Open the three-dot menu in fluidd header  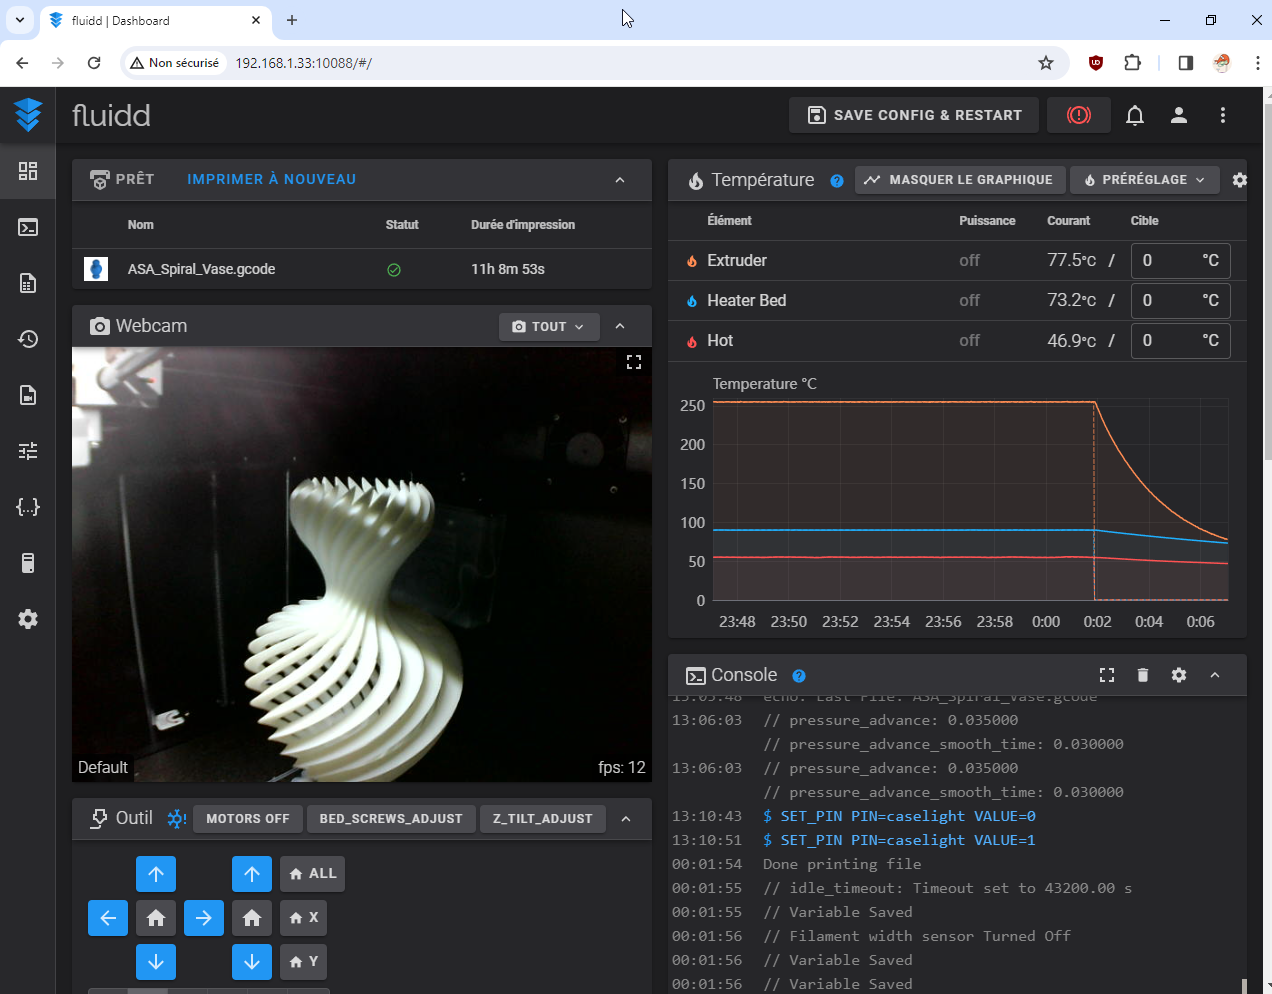tap(1222, 115)
